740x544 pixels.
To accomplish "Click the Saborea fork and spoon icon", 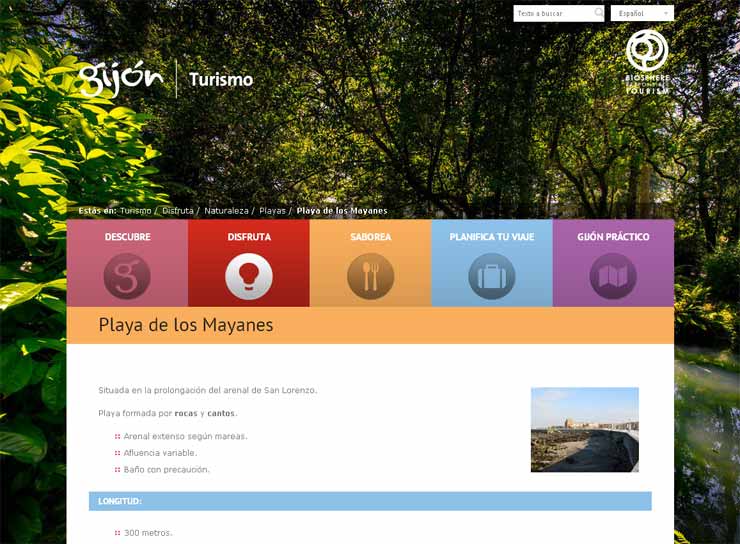I will (370, 276).
